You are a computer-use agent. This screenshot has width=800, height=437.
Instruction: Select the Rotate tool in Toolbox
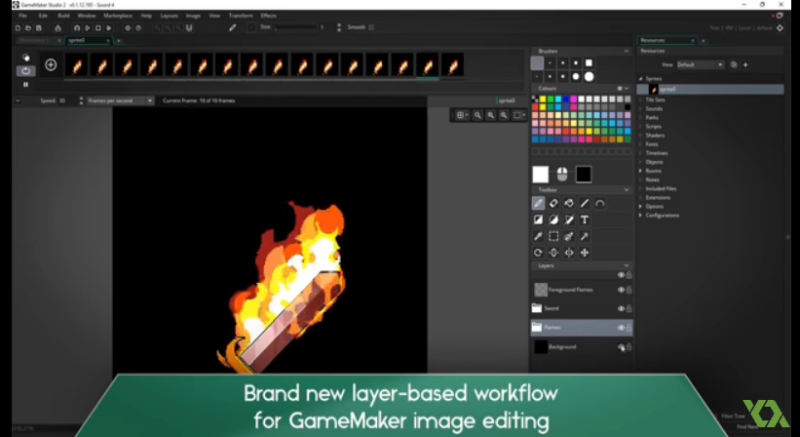pyautogui.click(x=538, y=252)
